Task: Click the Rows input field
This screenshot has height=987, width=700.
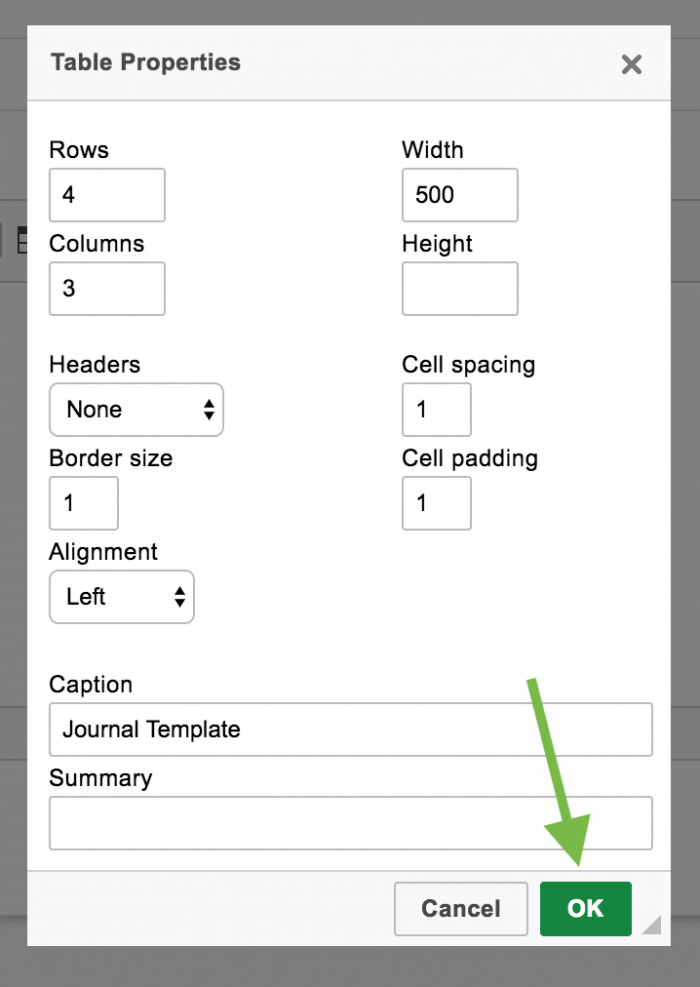Action: 108,195
